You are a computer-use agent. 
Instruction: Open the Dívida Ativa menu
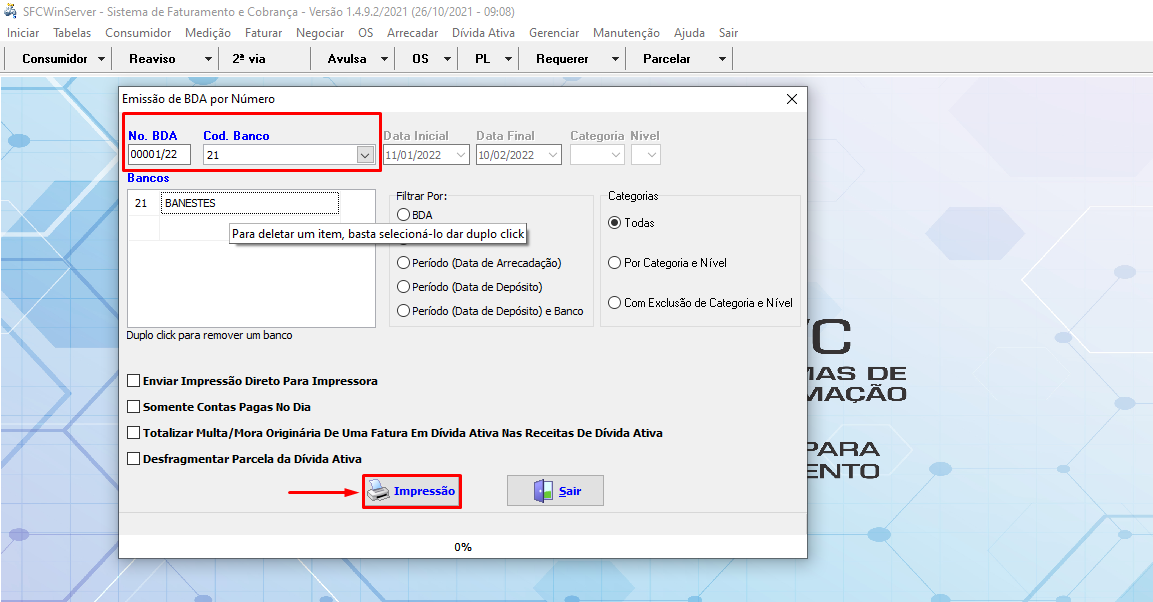pyautogui.click(x=483, y=33)
